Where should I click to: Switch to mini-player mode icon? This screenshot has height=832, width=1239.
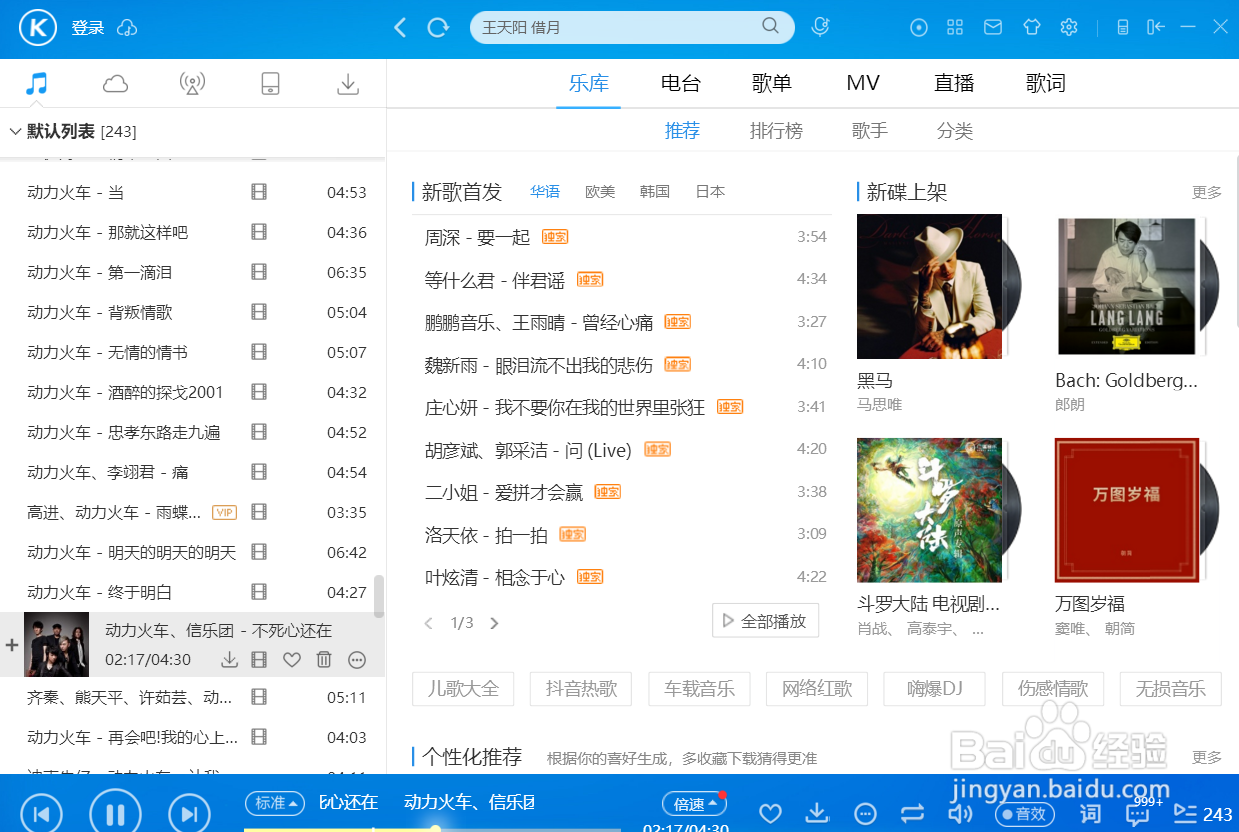click(x=1123, y=28)
